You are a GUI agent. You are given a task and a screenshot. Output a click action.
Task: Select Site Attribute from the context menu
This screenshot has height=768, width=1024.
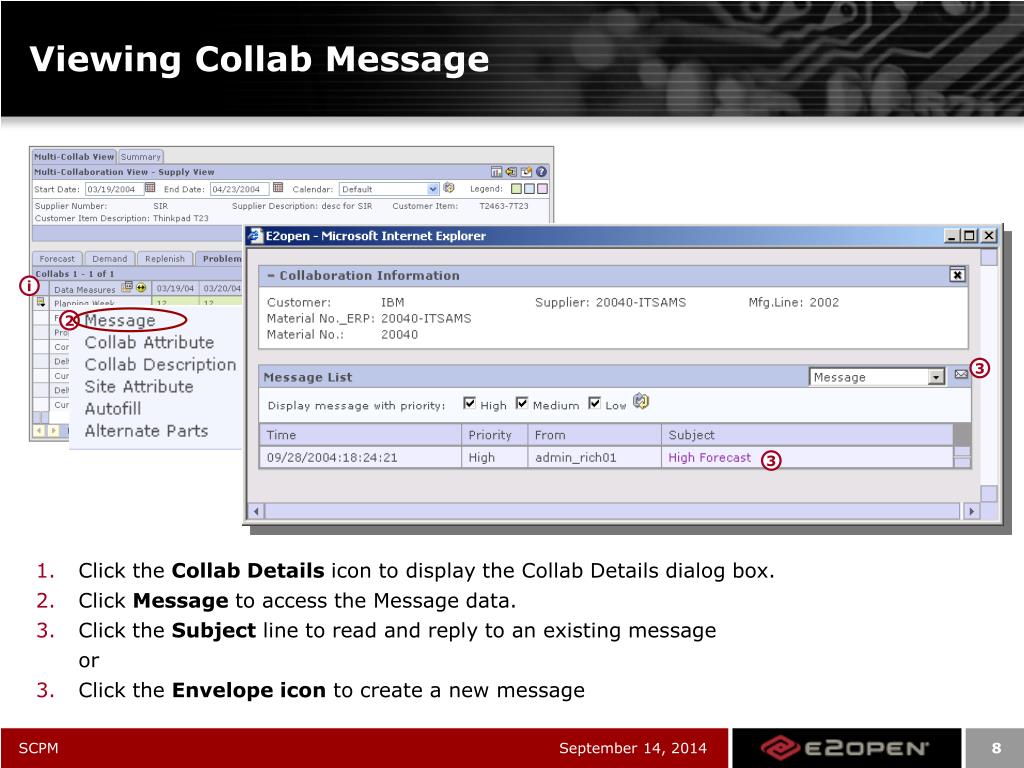[x=139, y=387]
